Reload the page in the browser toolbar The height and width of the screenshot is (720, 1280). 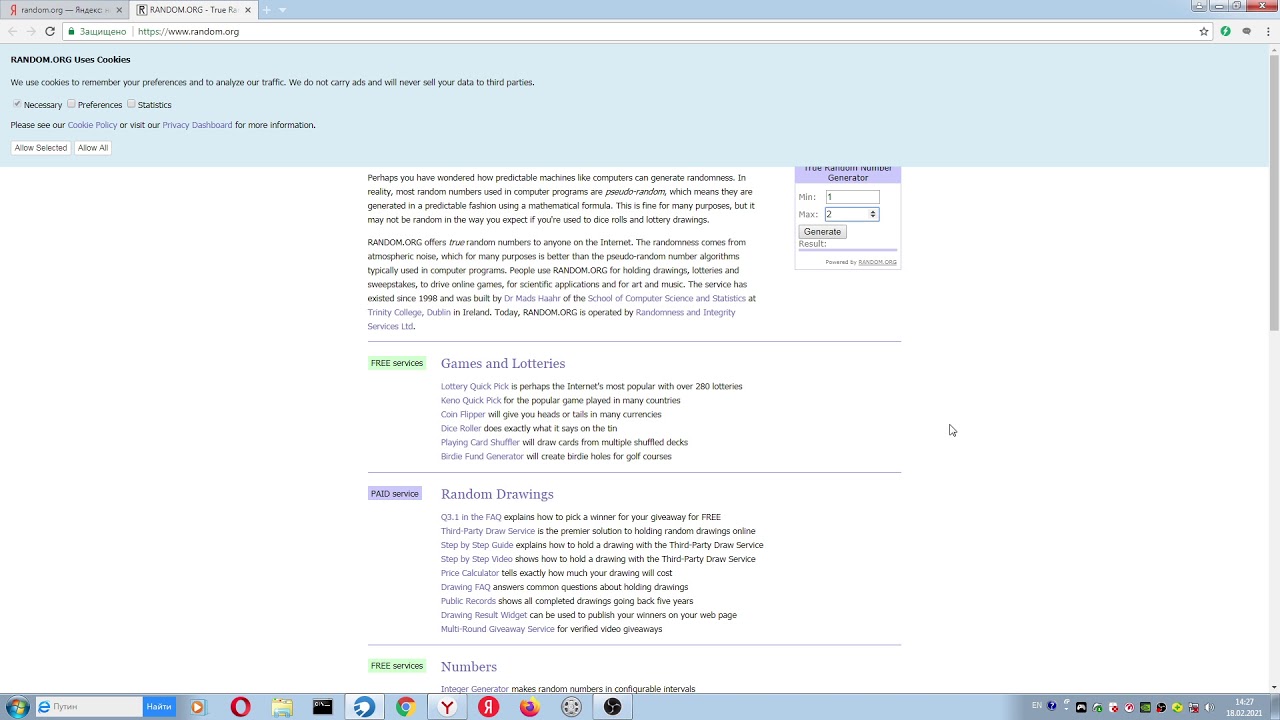click(49, 31)
